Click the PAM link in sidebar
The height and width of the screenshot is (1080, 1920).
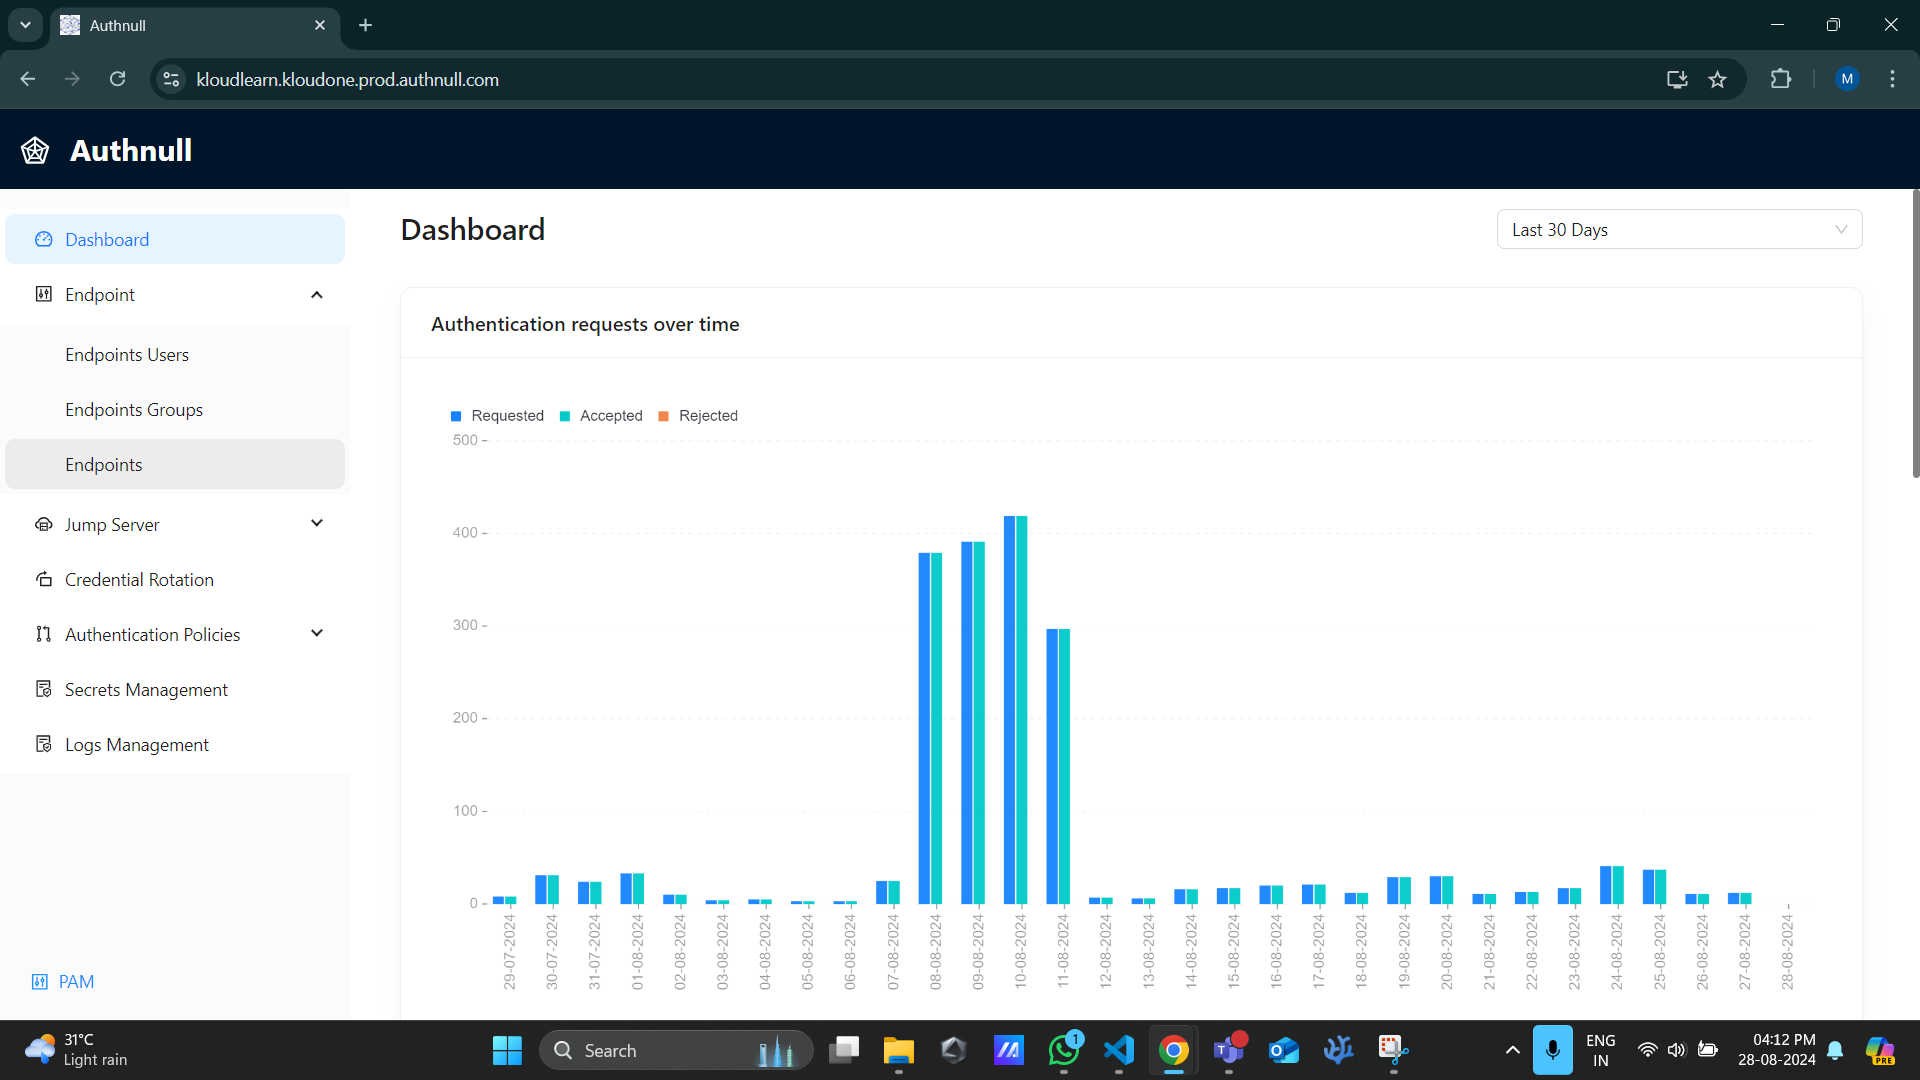[x=76, y=982]
